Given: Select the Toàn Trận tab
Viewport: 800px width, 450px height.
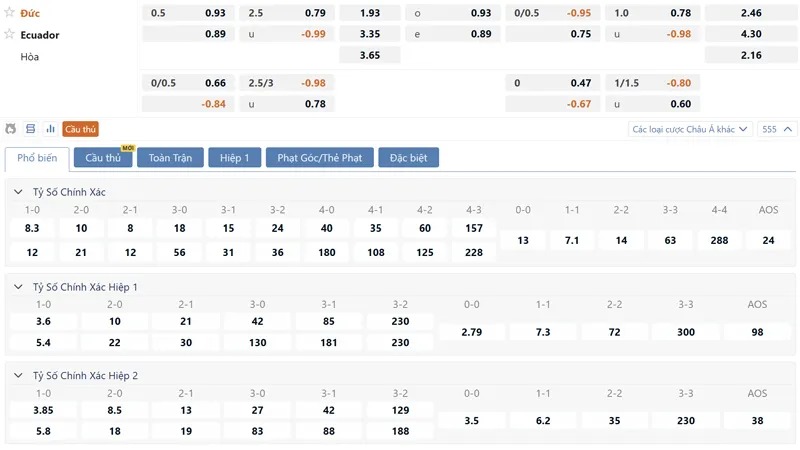Looking at the screenshot, I should click(170, 158).
